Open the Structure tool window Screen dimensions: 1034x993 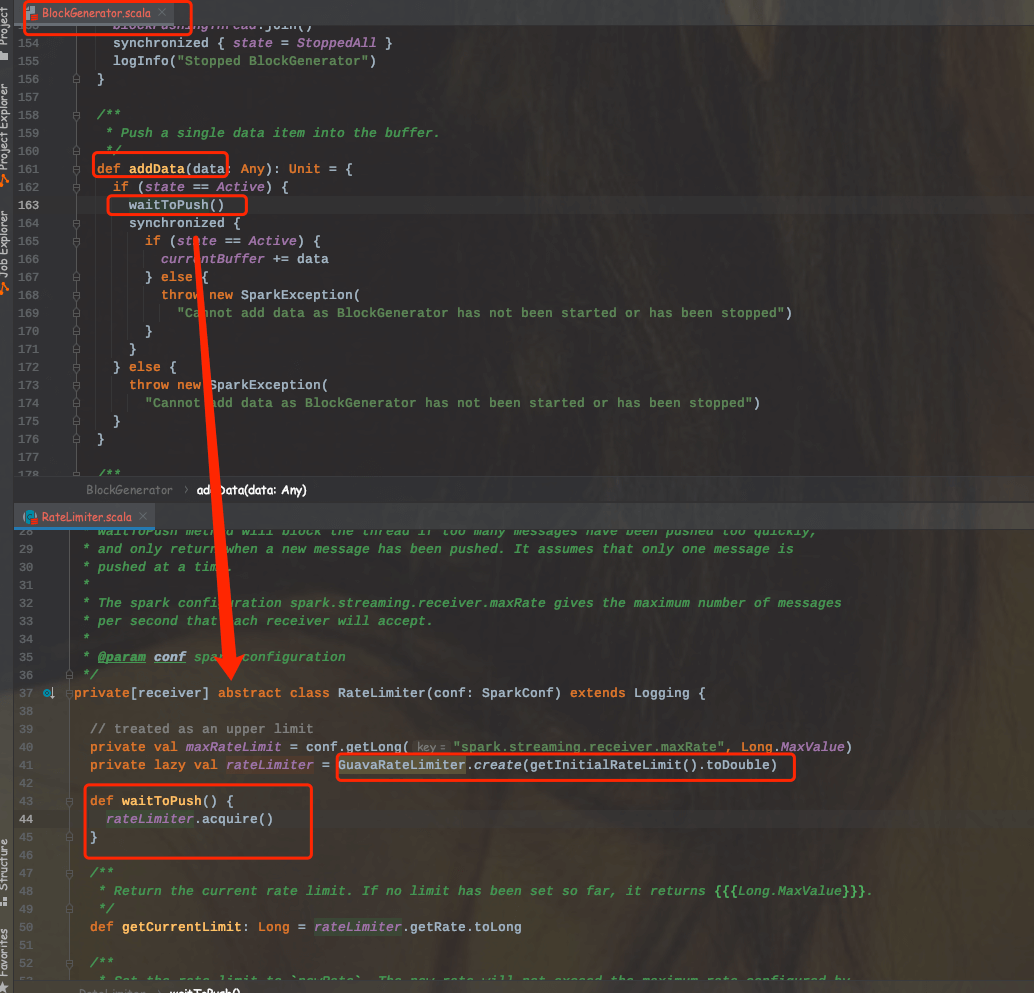point(5,870)
